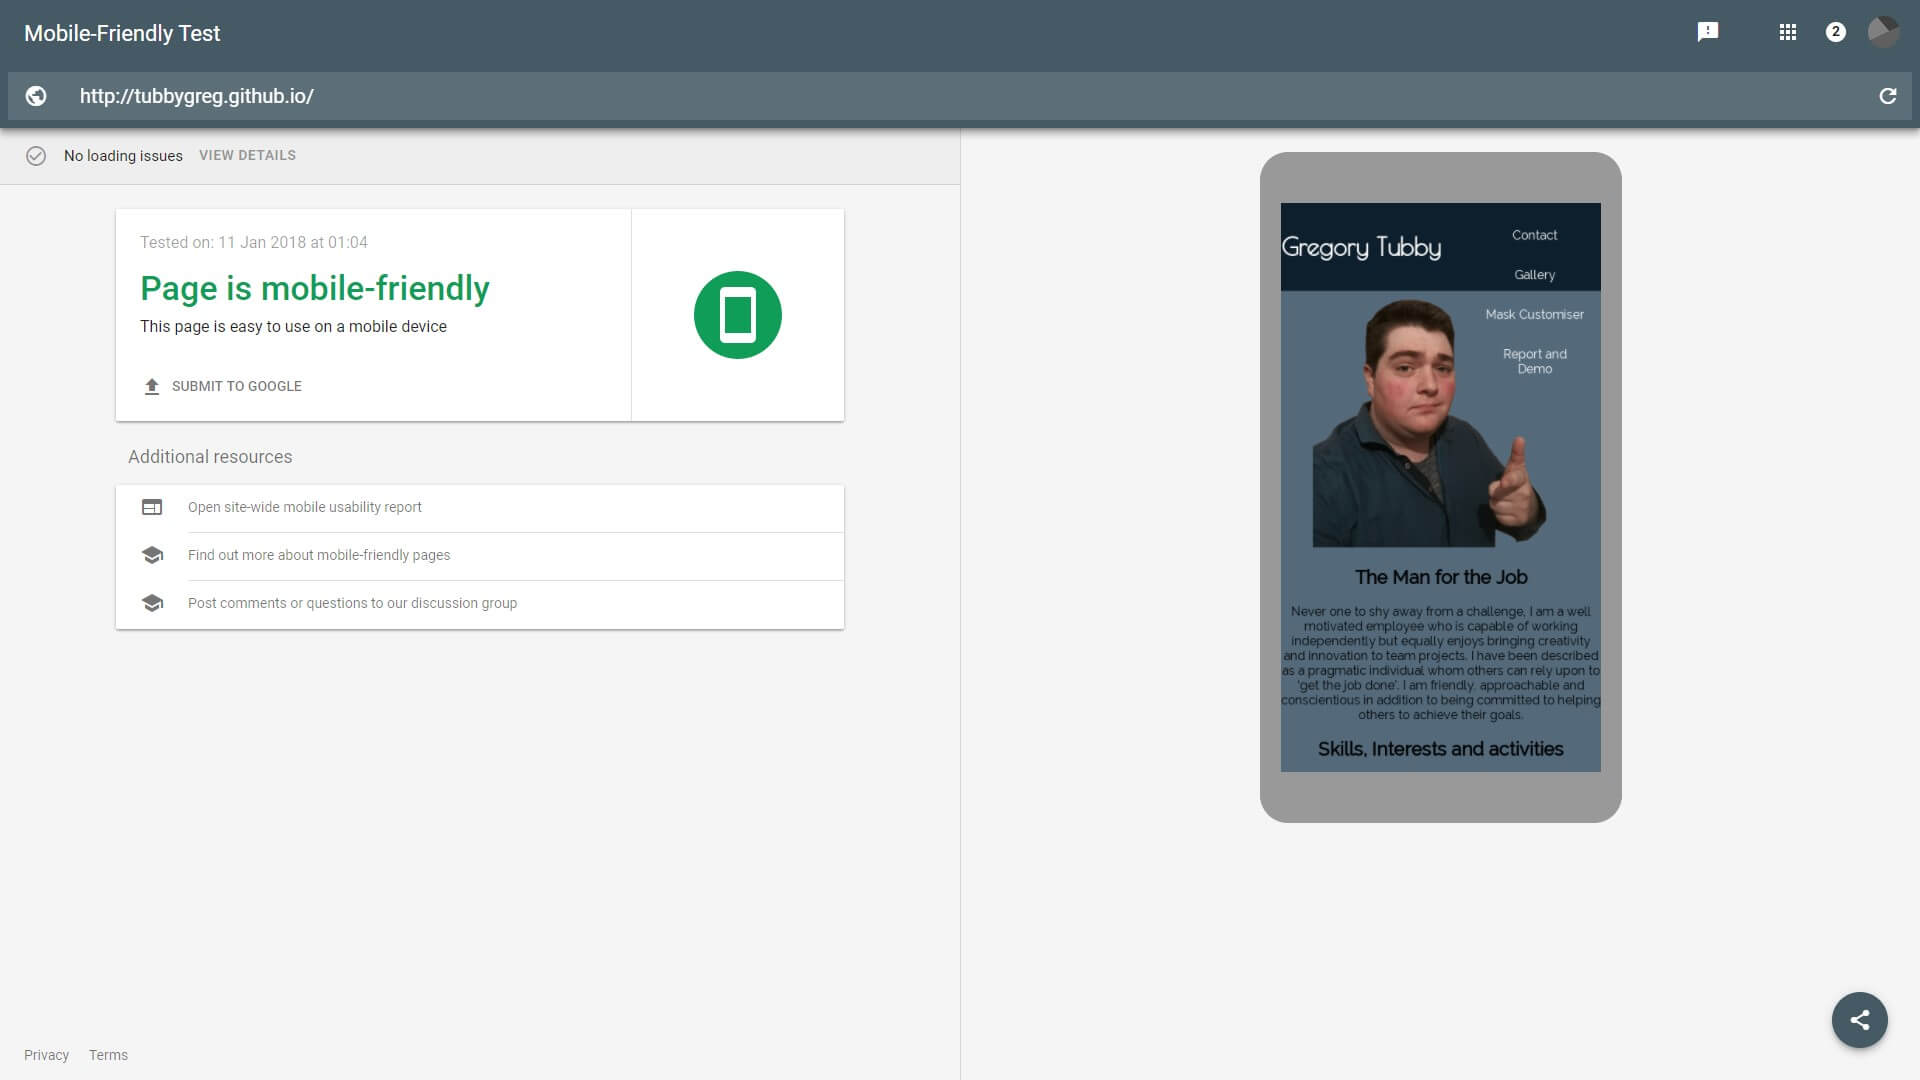This screenshot has height=1080, width=1920.
Task: Open the Google apps grid
Action: pyautogui.click(x=1788, y=32)
